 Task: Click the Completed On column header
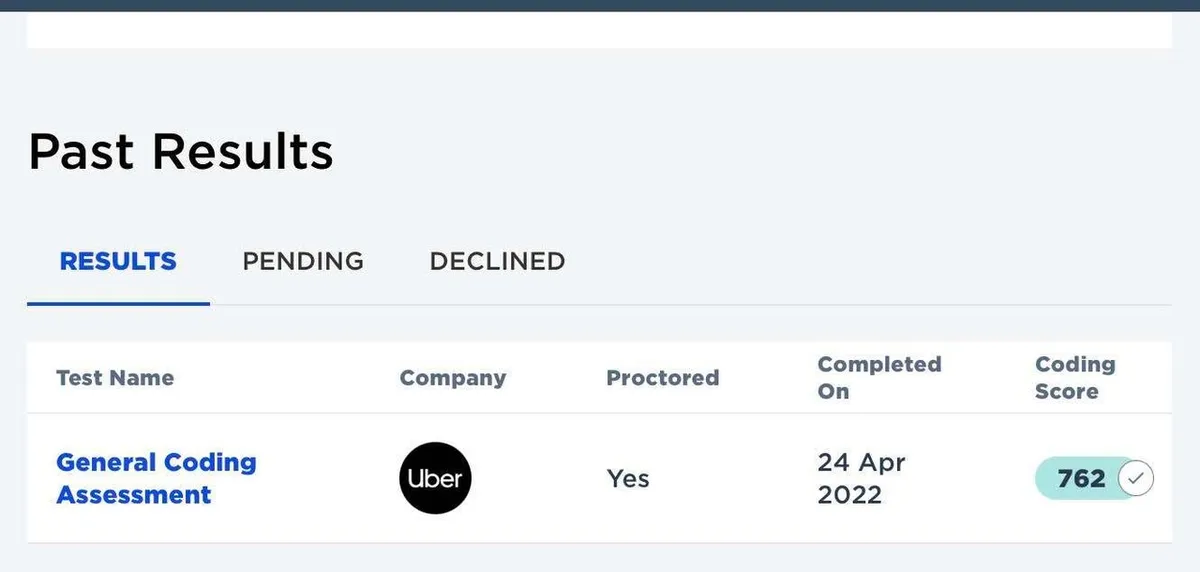coord(879,378)
